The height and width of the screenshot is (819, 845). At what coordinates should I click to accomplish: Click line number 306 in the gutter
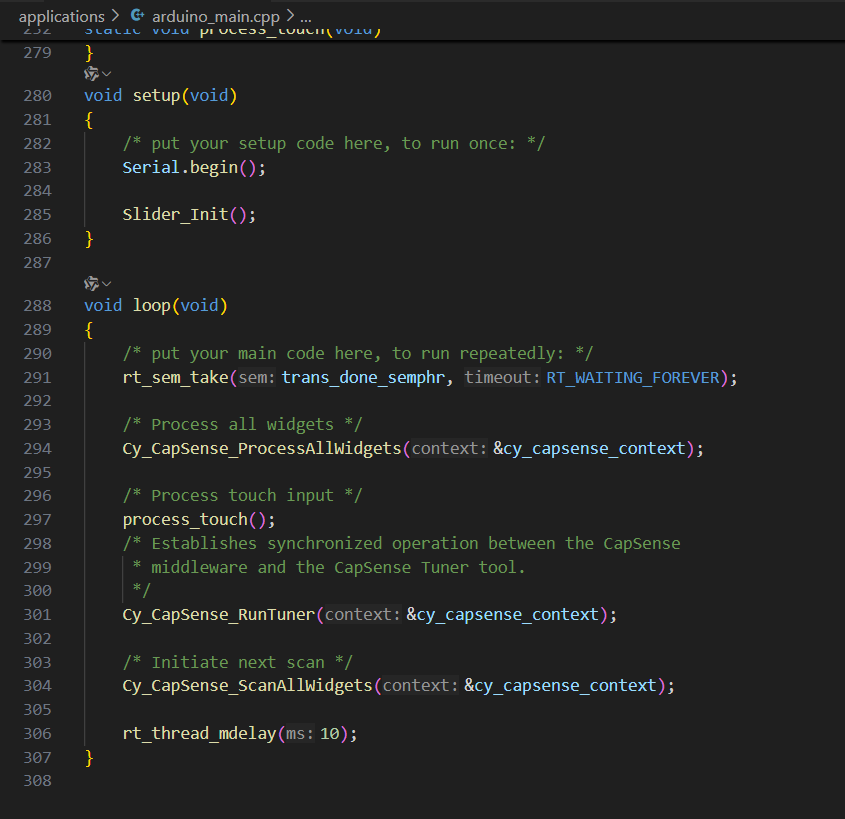37,734
